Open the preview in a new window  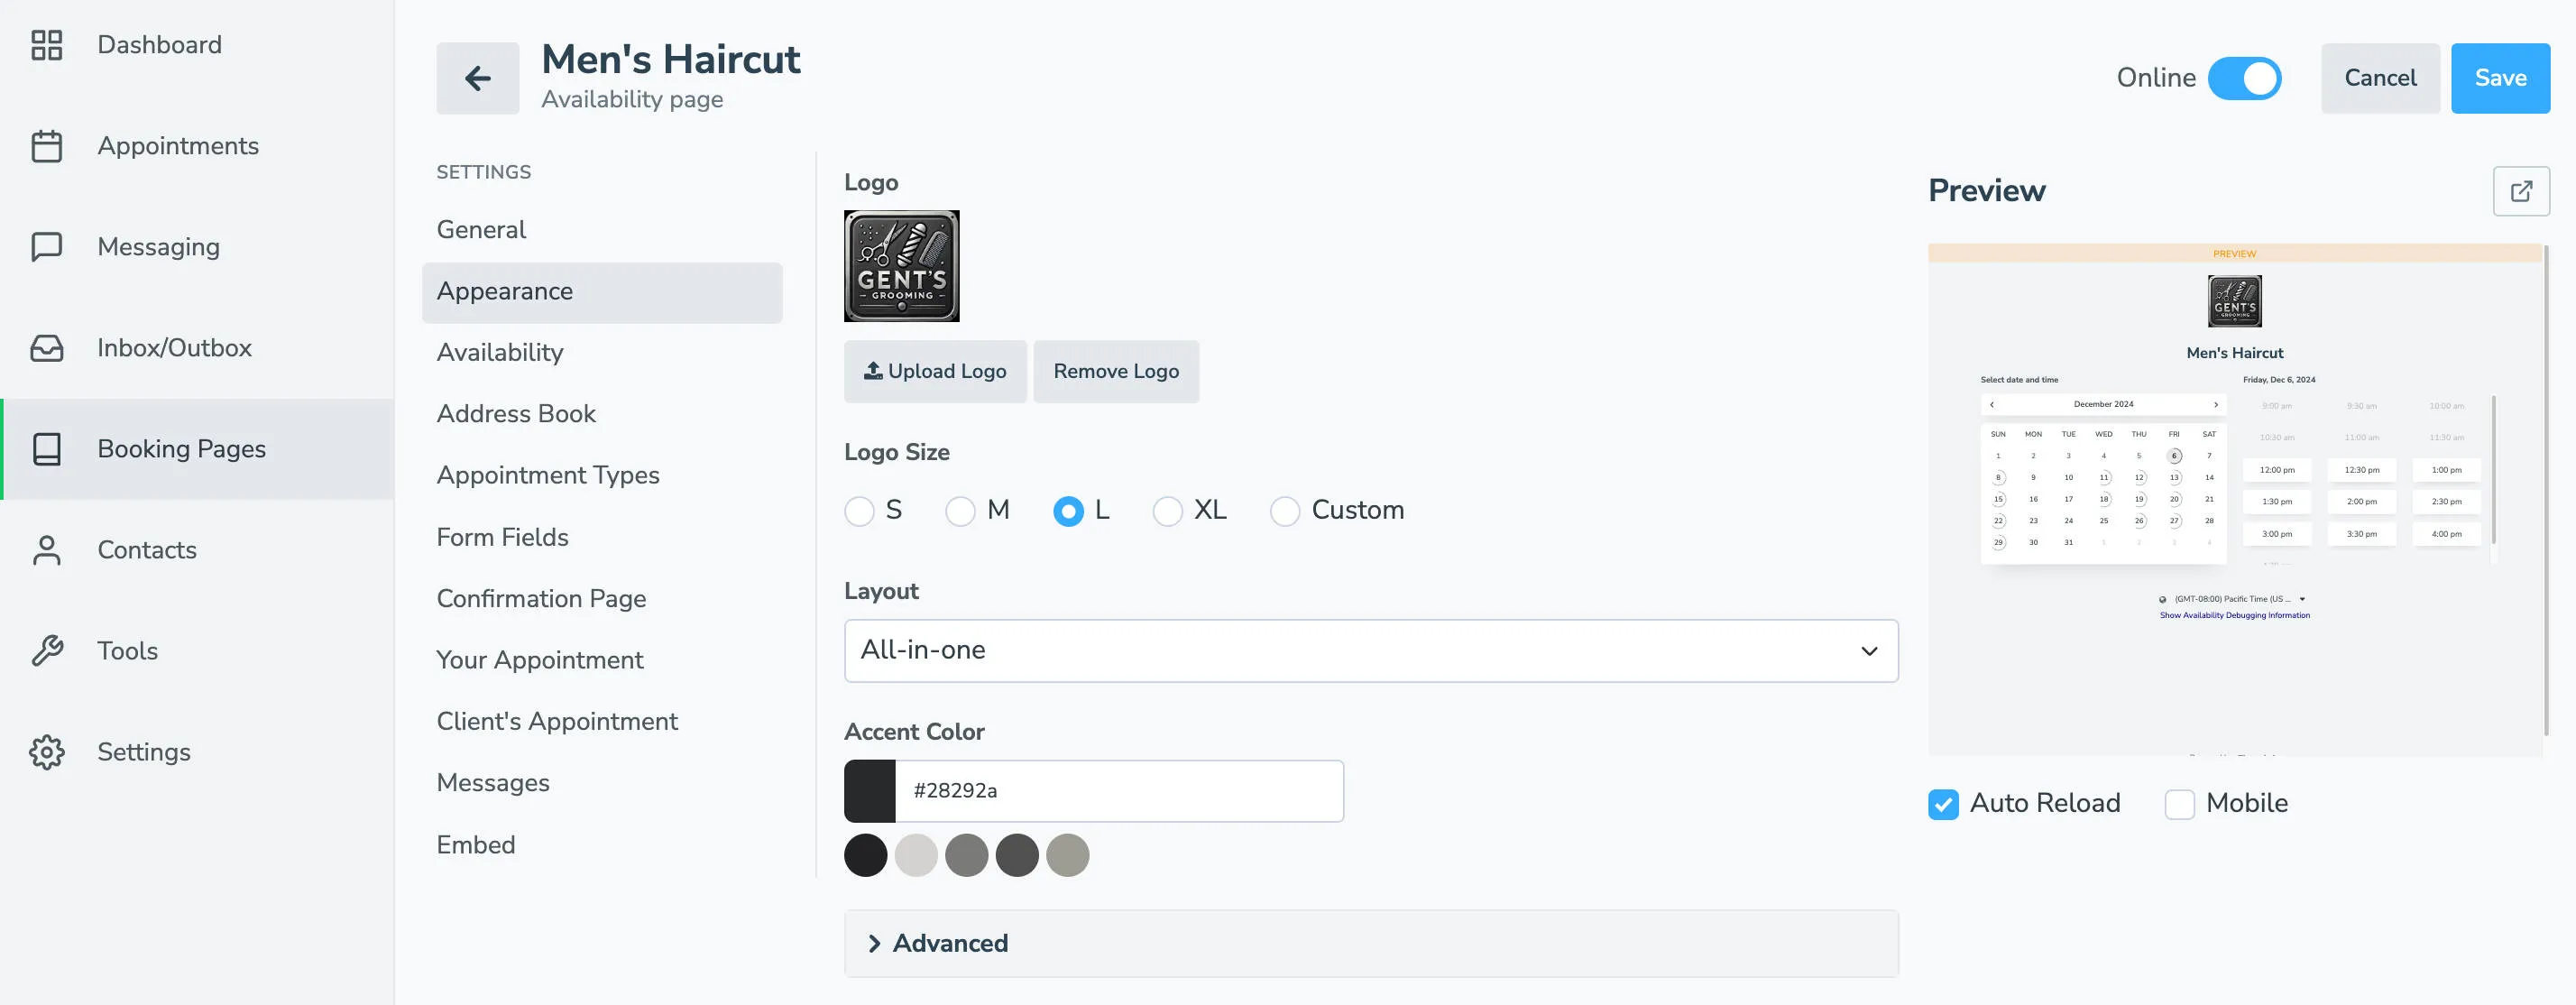tap(2521, 191)
